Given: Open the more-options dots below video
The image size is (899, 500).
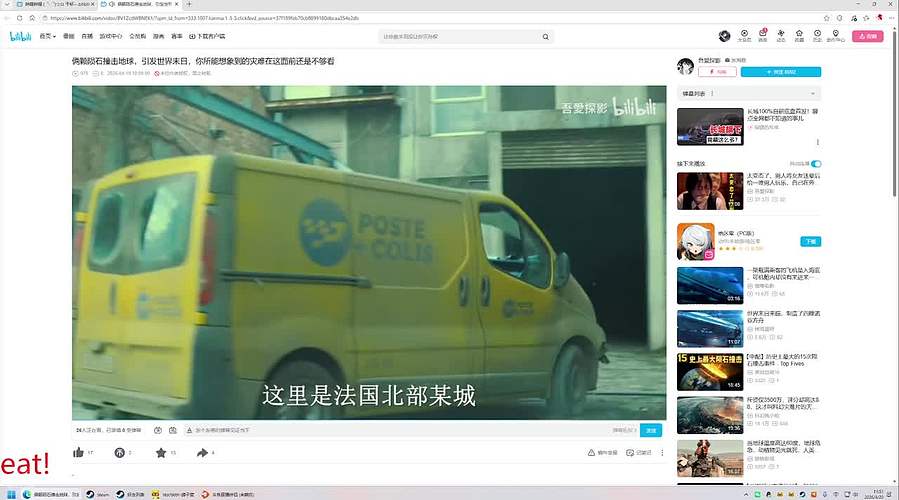Looking at the screenshot, I should coord(662,452).
